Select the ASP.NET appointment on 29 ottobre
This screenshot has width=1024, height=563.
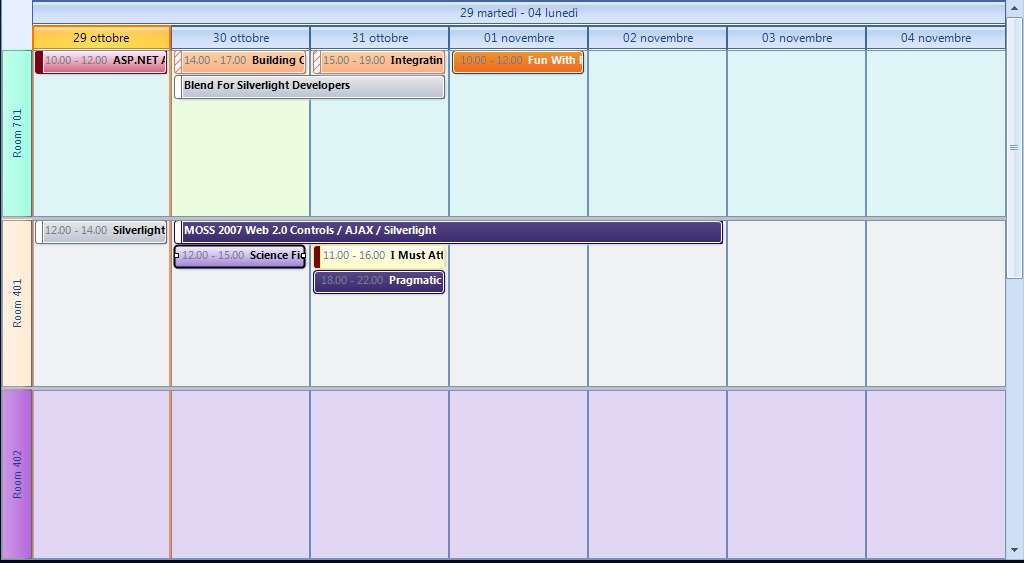tap(101, 61)
